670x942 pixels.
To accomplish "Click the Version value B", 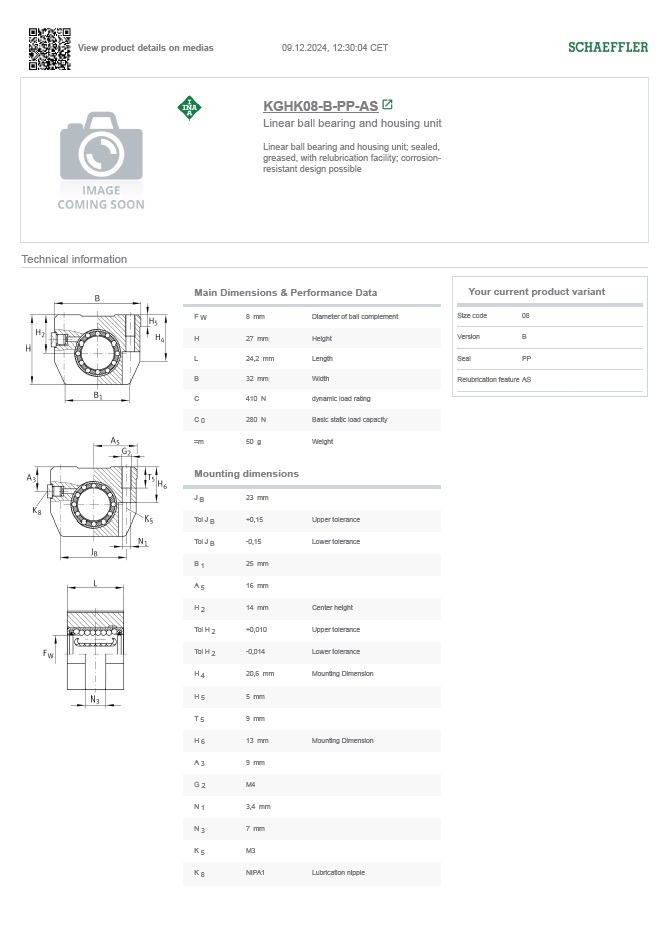I will (524, 337).
